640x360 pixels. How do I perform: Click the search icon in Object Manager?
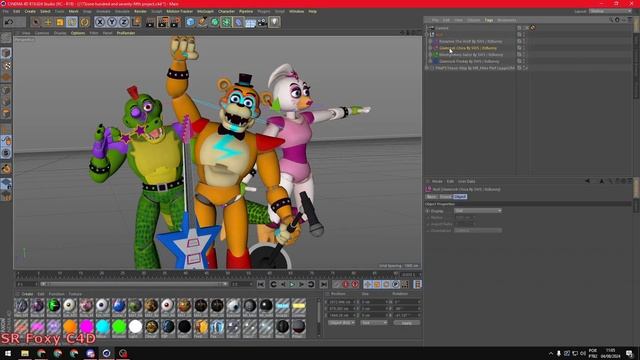click(x=611, y=20)
